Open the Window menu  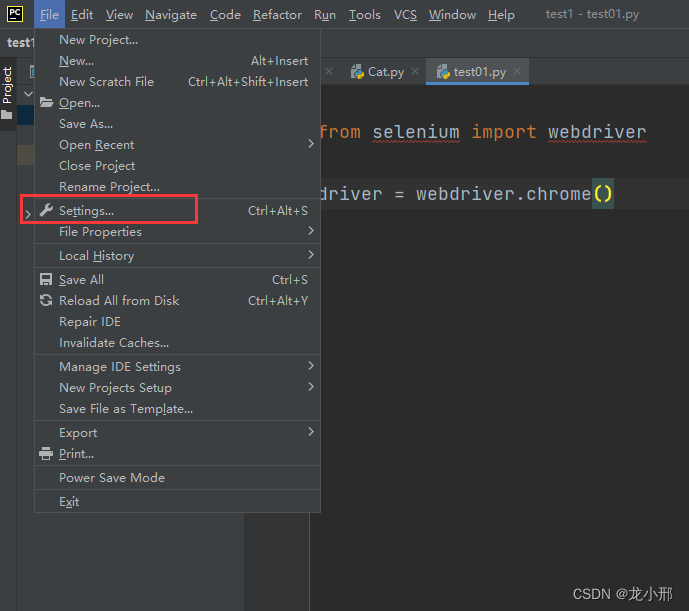pos(452,15)
